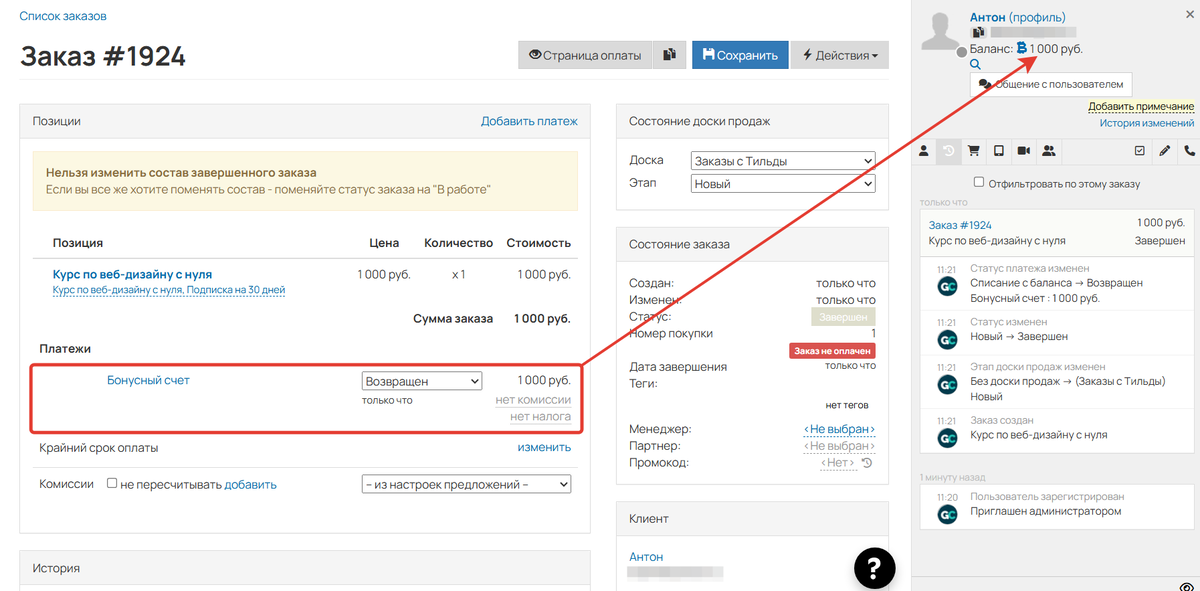
Task: Open the 'из настроек предложений' commission dropdown
Action: pyautogui.click(x=466, y=484)
